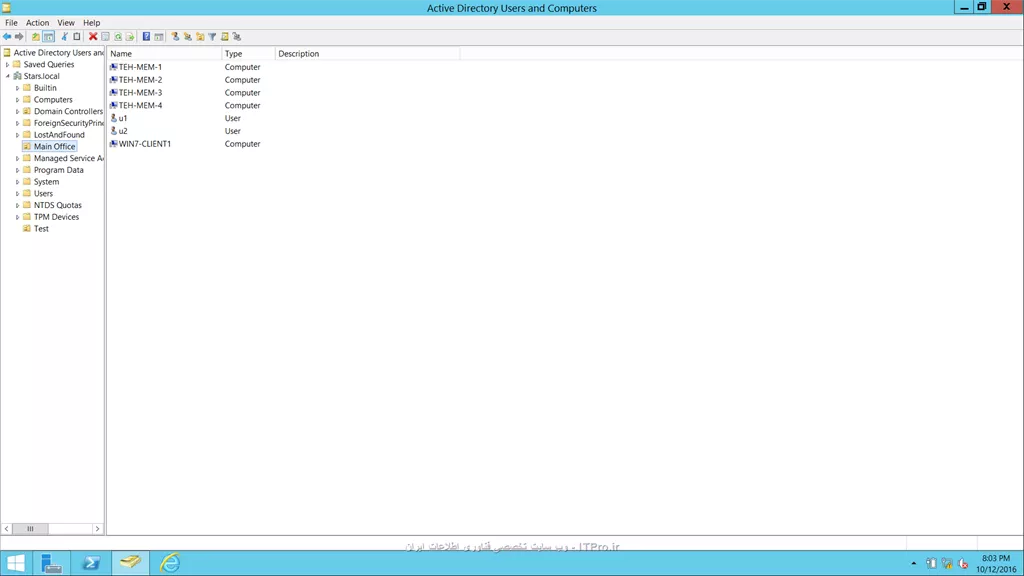Sort by the Description column header

pos(368,54)
